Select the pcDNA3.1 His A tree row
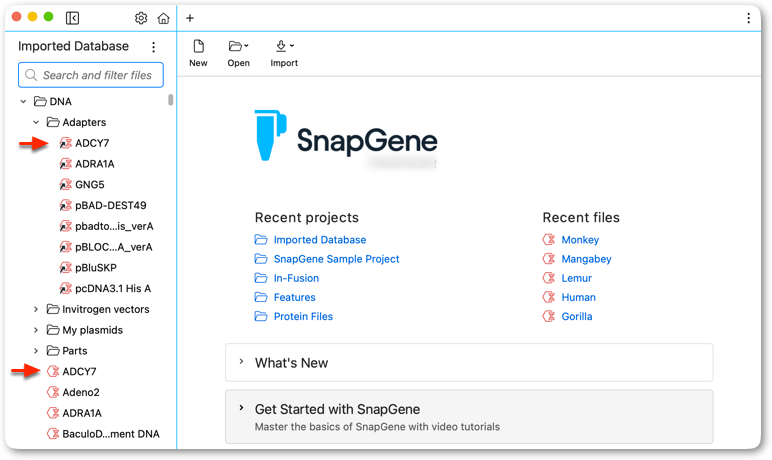The image size is (772, 460). click(x=113, y=288)
